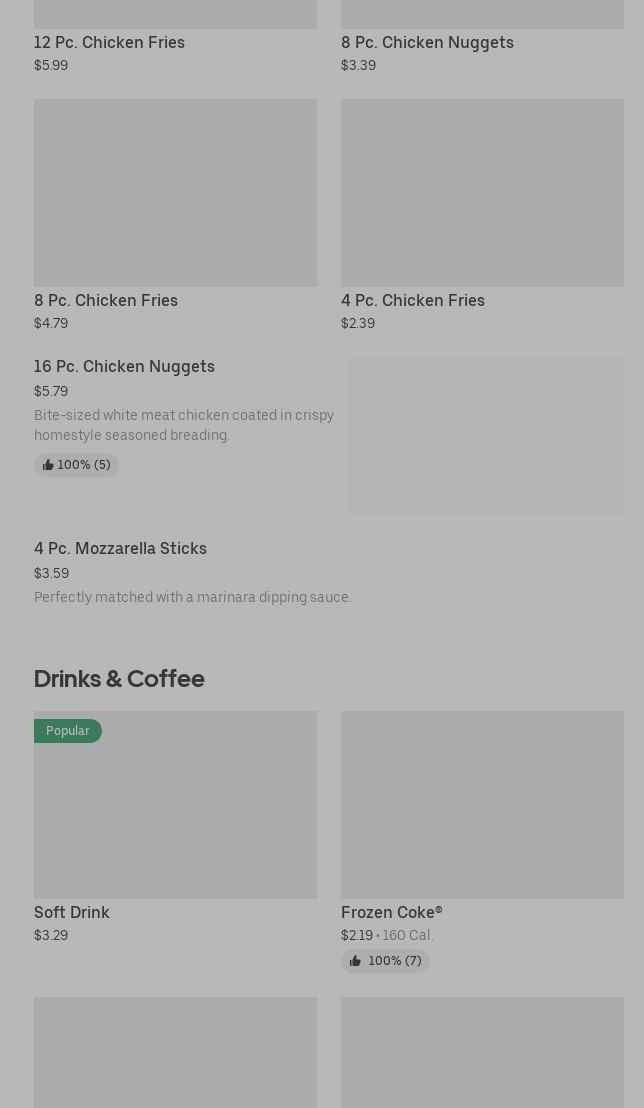The image size is (644, 1108).
Task: Open the 12 Pc. Chicken Fries item
Action: pyautogui.click(x=109, y=43)
